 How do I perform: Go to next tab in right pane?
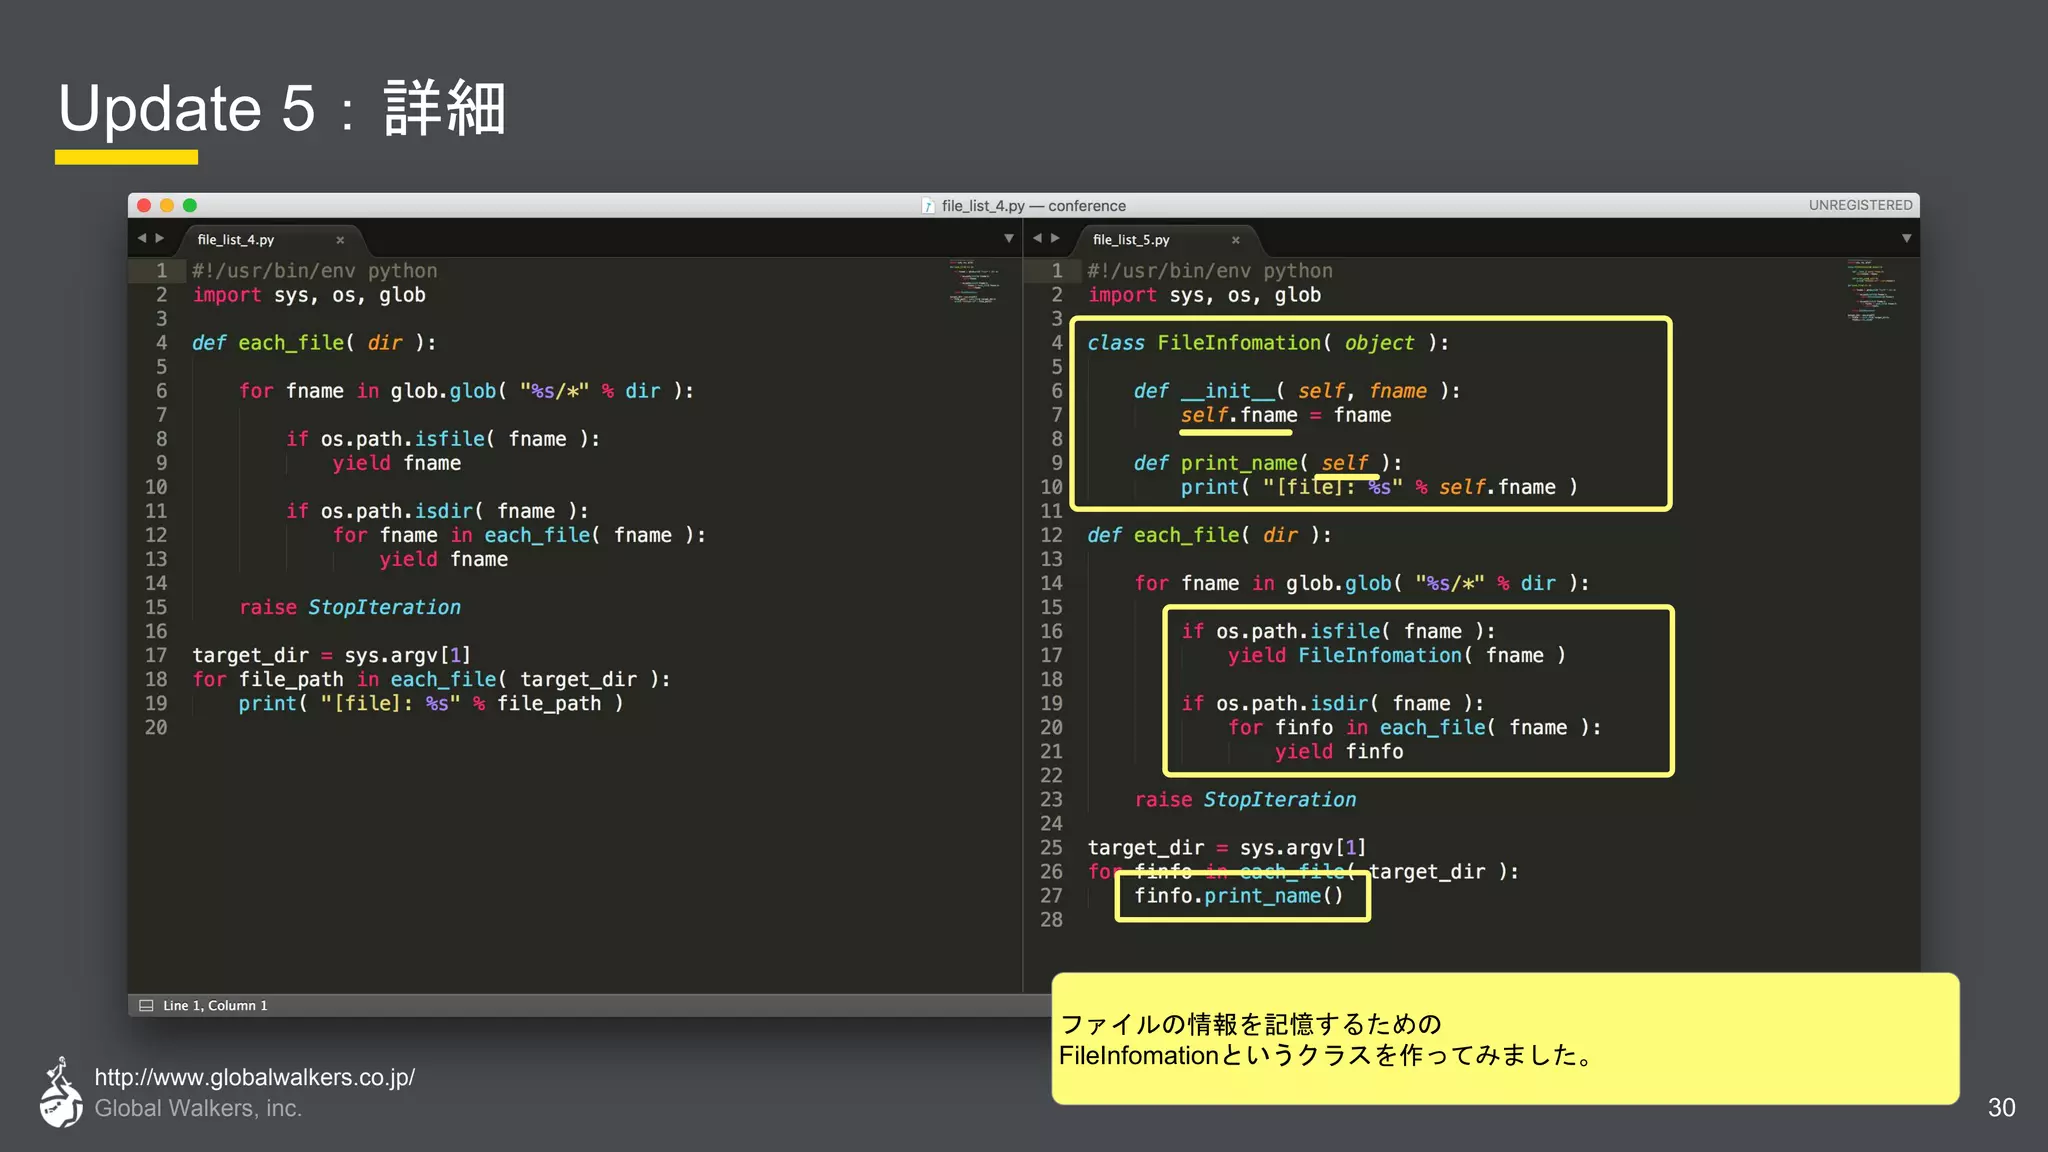1055,238
